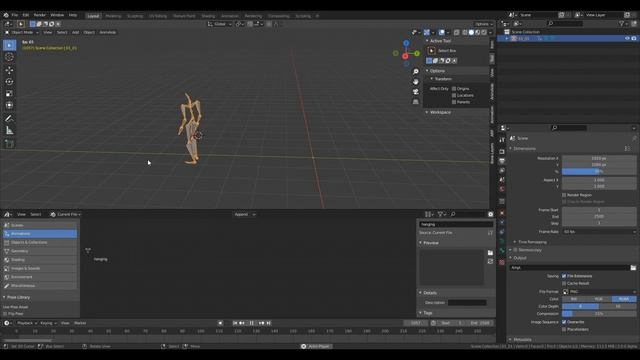Screen dimensions: 640x360
Task: Select the Annotate tool
Action: tap(9, 119)
